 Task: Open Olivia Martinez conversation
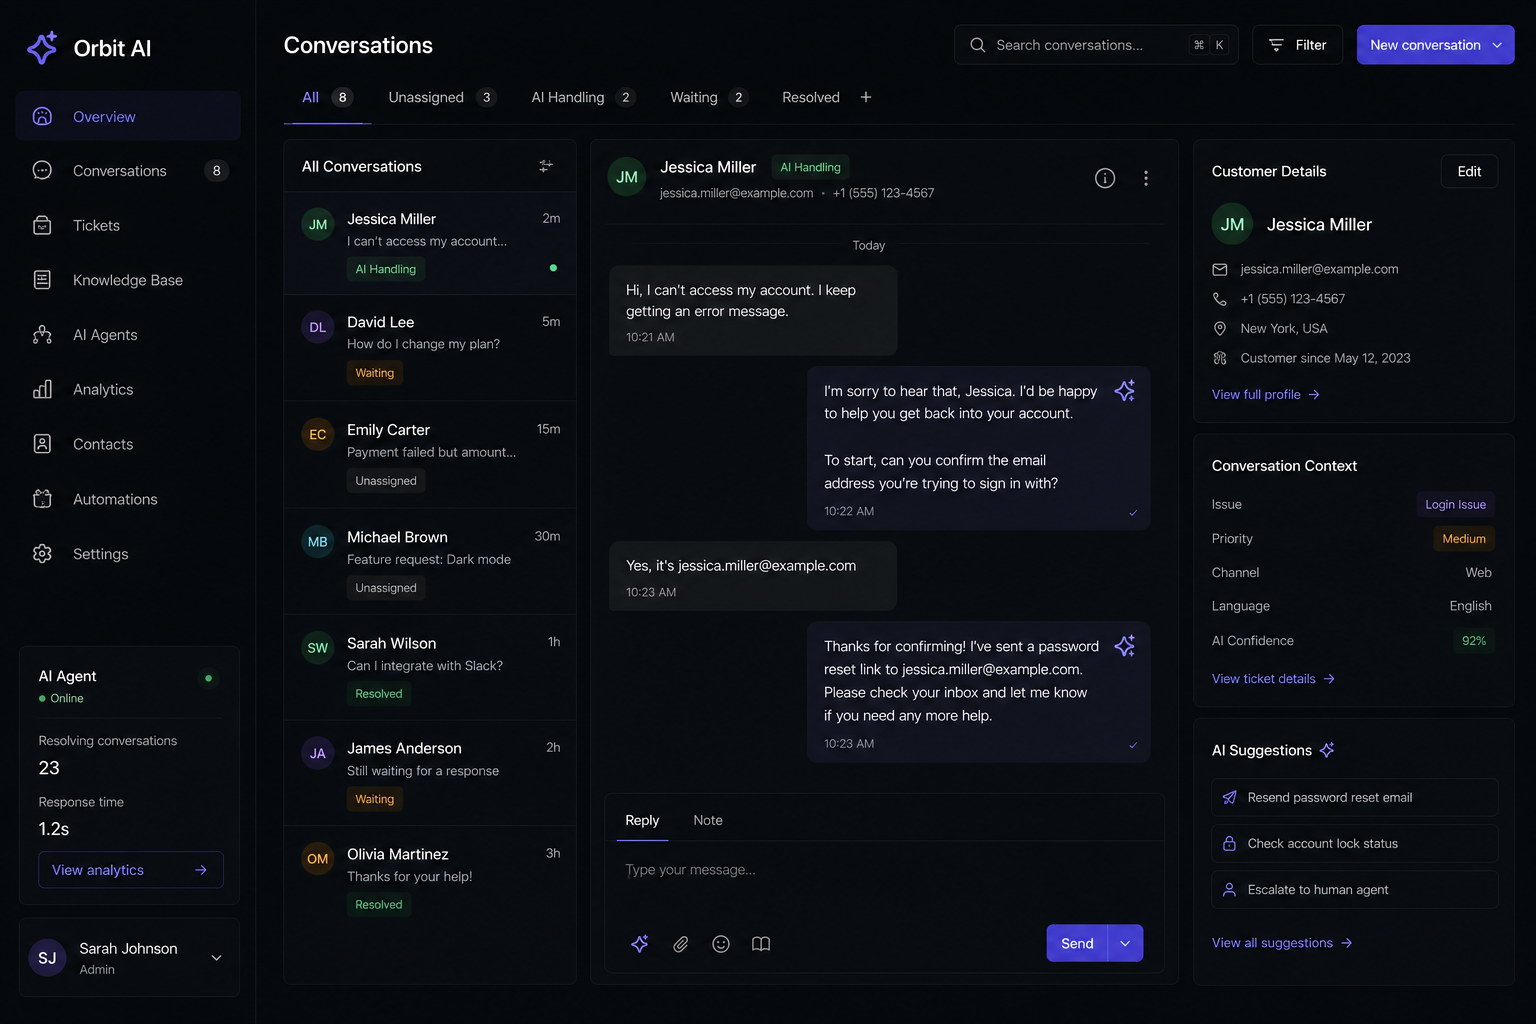430,879
